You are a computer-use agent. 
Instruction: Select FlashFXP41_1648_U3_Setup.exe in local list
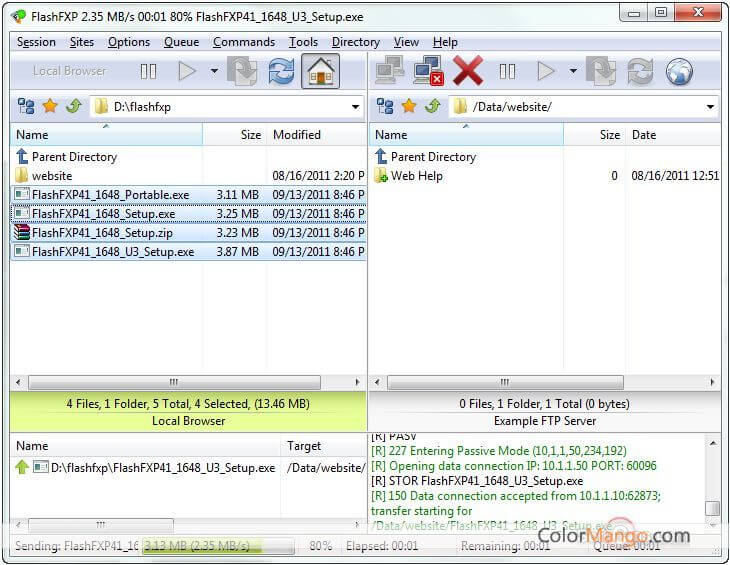[189, 252]
